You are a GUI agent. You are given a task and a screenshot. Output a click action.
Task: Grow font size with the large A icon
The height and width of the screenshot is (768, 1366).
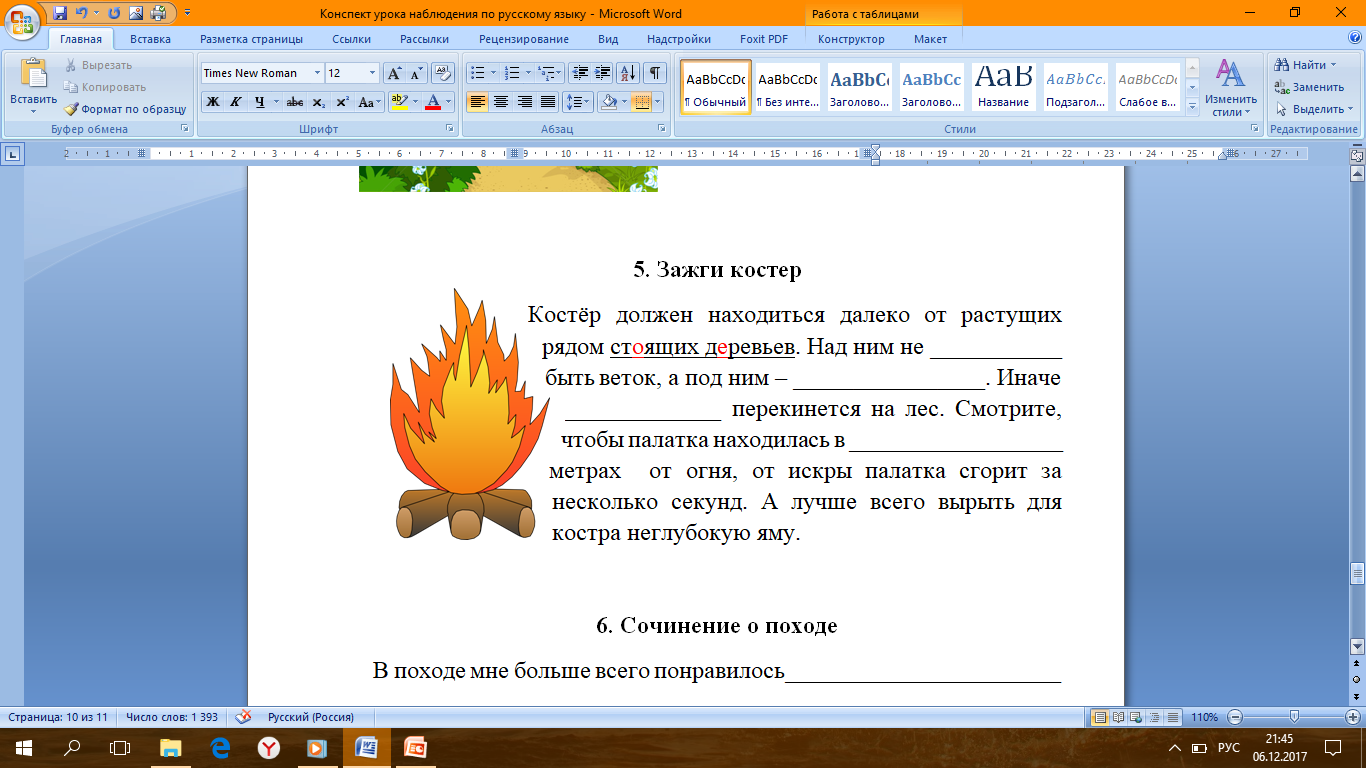tap(394, 73)
